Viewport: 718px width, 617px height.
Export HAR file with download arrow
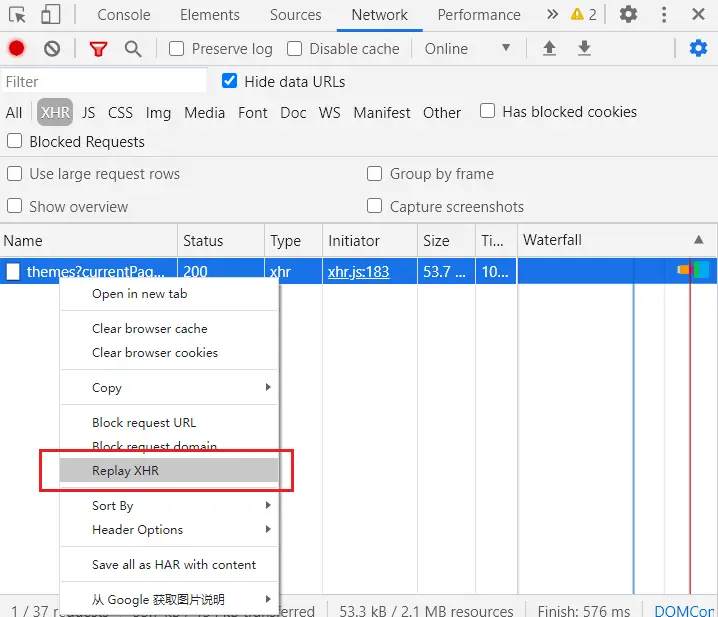584,48
